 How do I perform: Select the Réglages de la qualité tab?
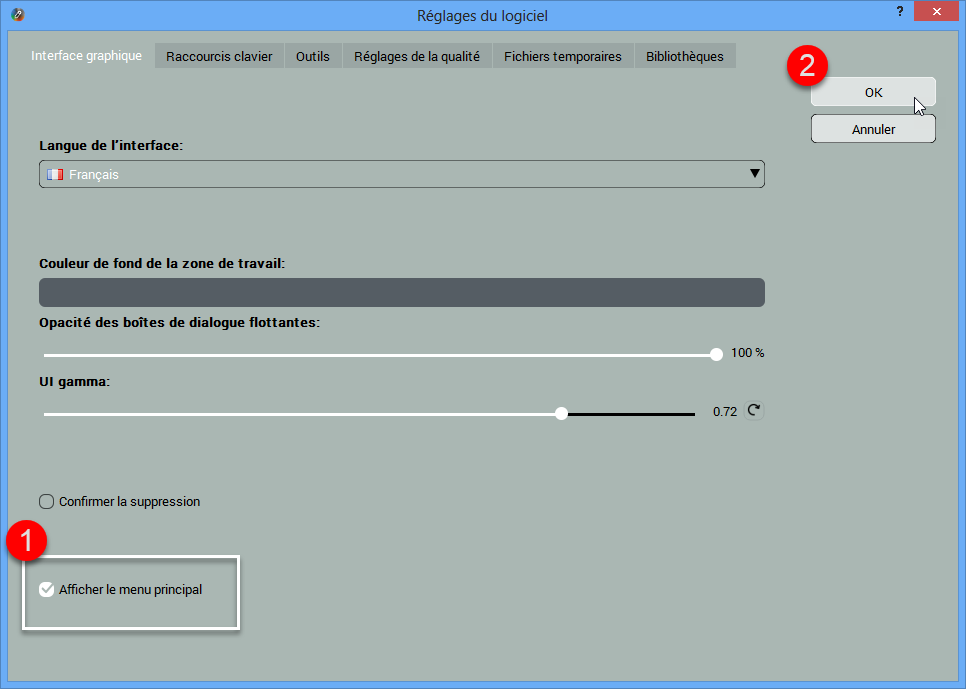[x=417, y=56]
